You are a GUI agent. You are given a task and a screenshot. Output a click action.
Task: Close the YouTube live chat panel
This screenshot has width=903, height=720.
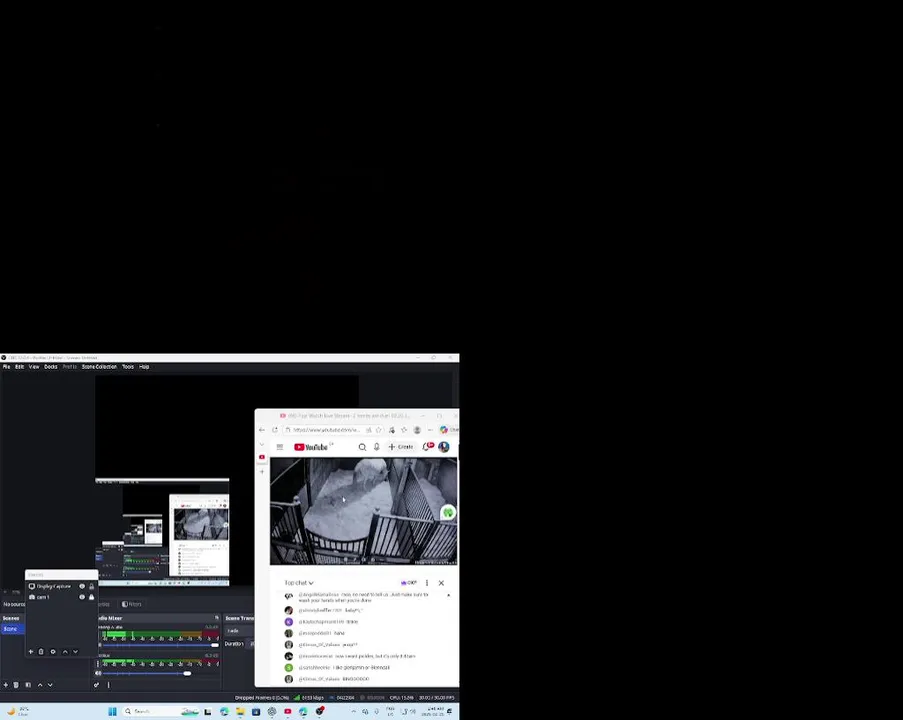pyautogui.click(x=441, y=583)
